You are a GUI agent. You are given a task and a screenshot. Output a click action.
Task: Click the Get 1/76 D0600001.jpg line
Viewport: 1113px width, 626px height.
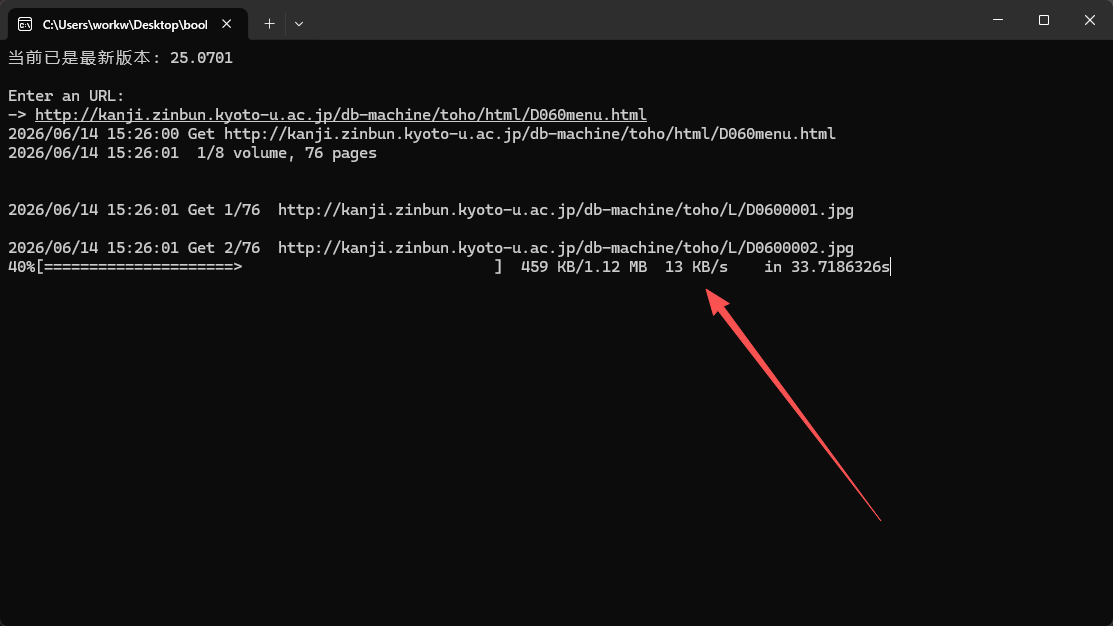coord(431,210)
